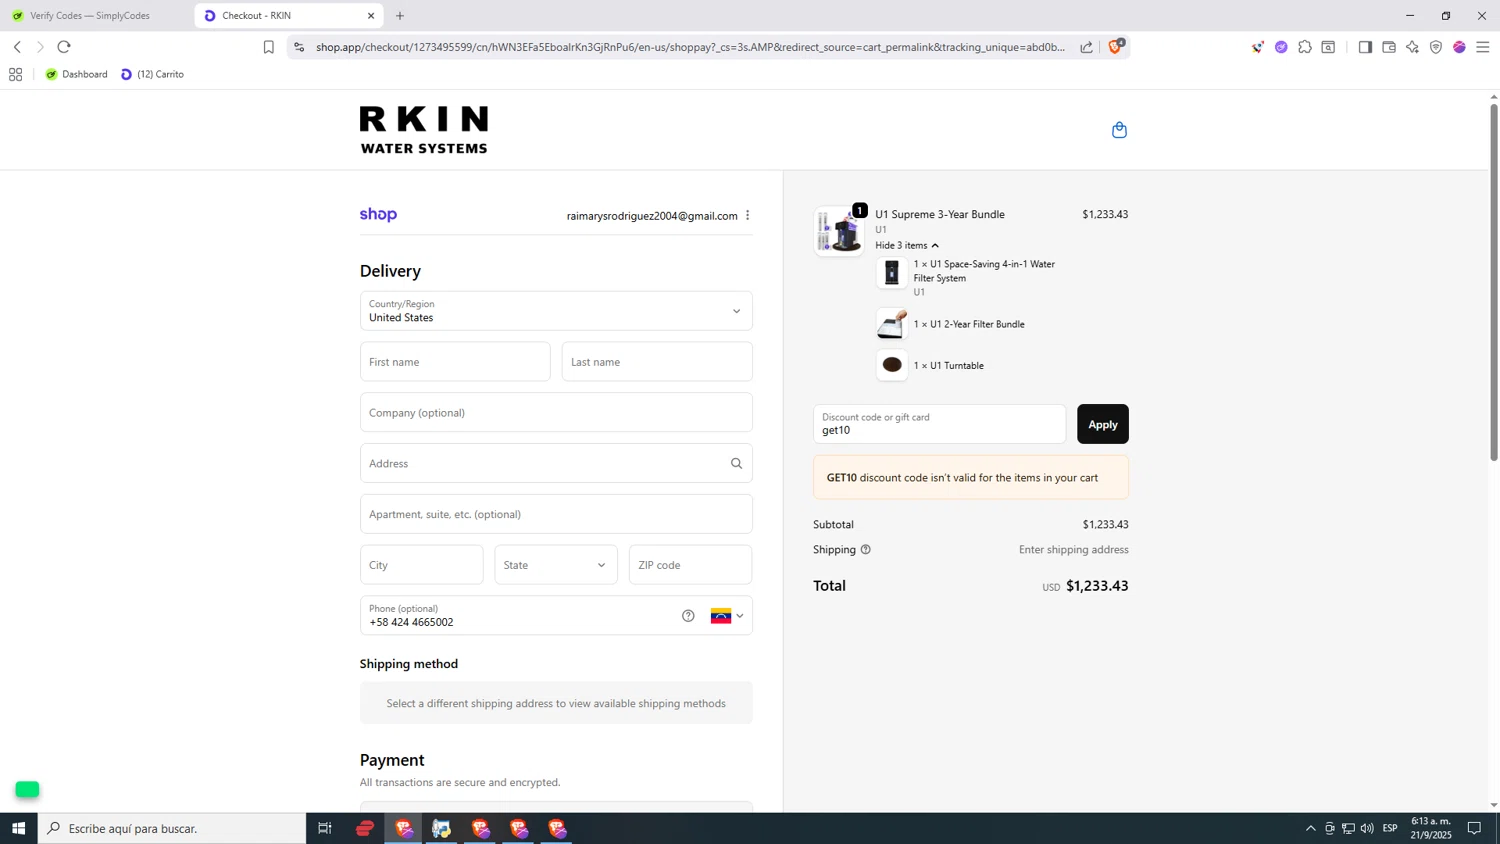1500x844 pixels.
Task: Share this page via share icon
Action: [x=1086, y=47]
